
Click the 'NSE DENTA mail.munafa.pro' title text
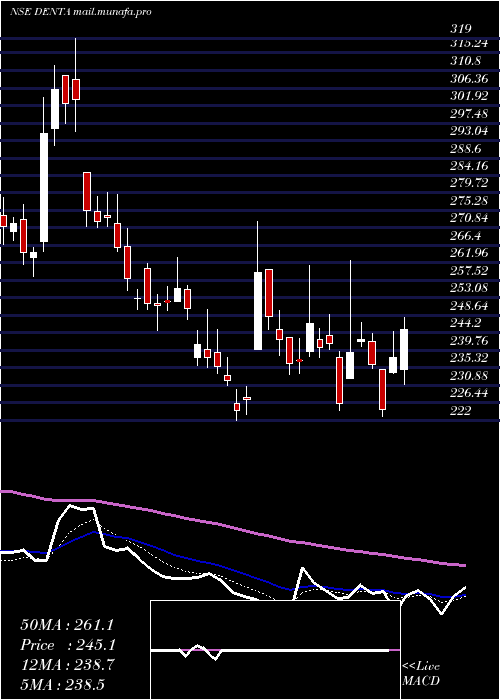[81, 12]
